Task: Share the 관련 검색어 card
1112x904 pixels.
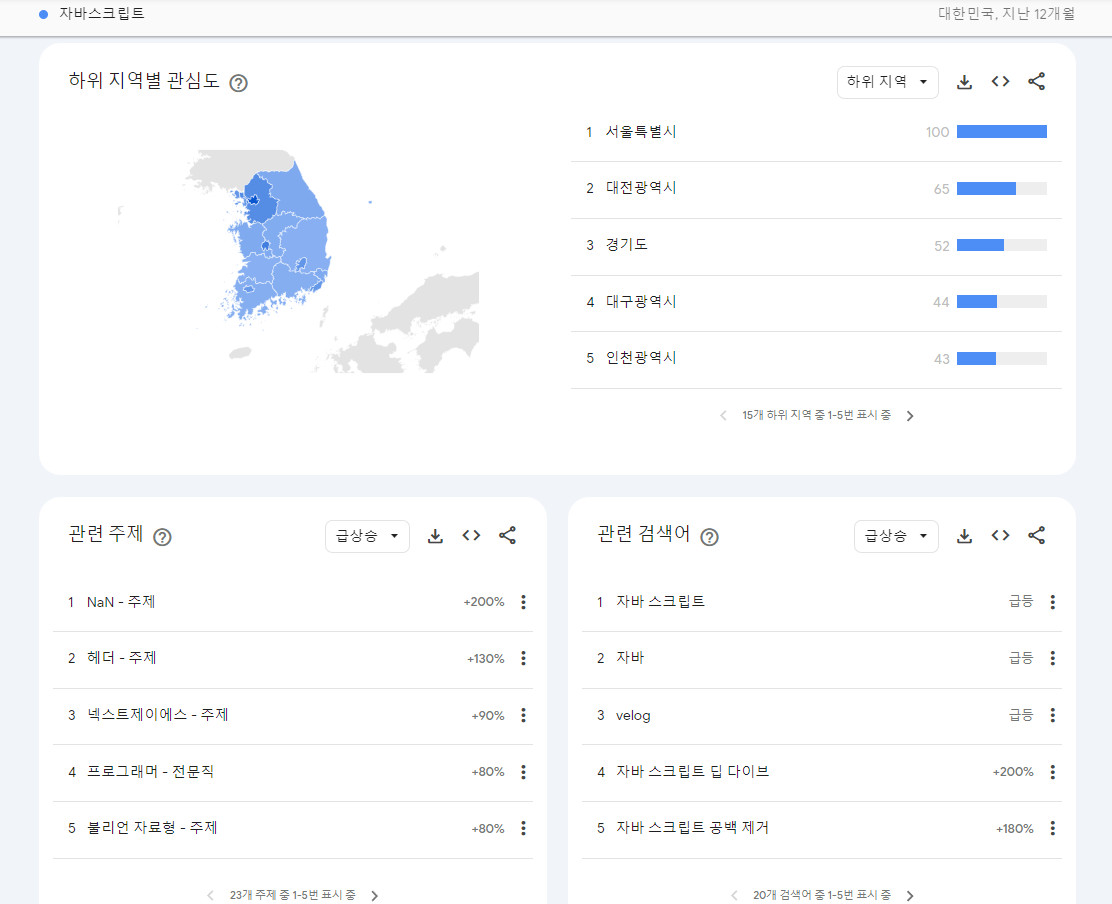Action: coord(1036,535)
